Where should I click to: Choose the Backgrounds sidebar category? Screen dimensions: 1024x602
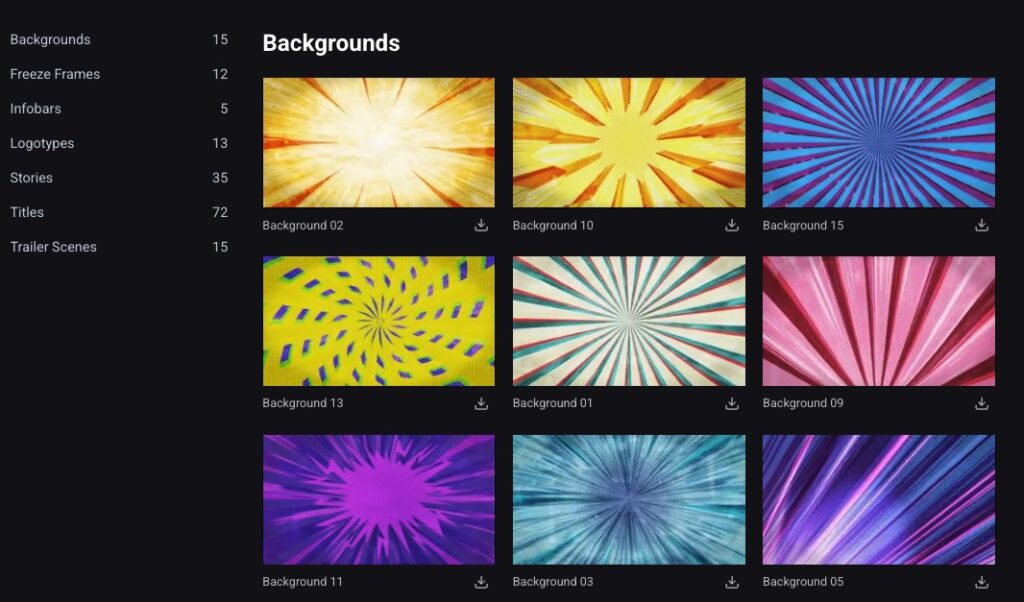pos(50,40)
